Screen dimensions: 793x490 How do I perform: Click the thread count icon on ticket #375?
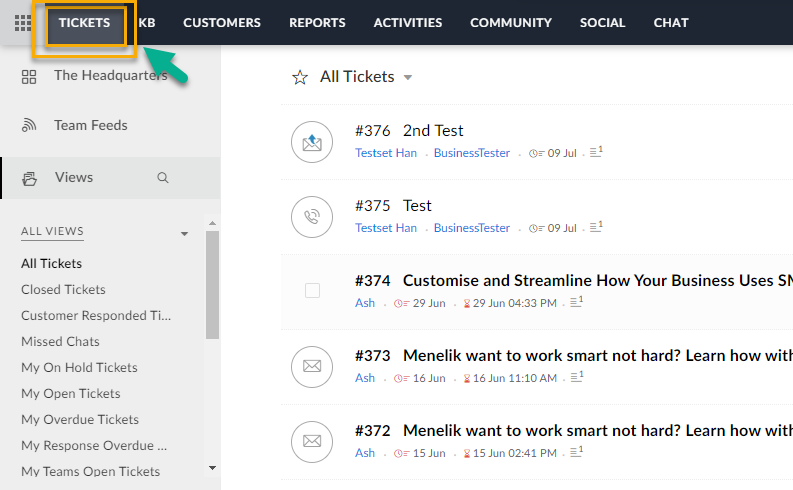coord(596,227)
